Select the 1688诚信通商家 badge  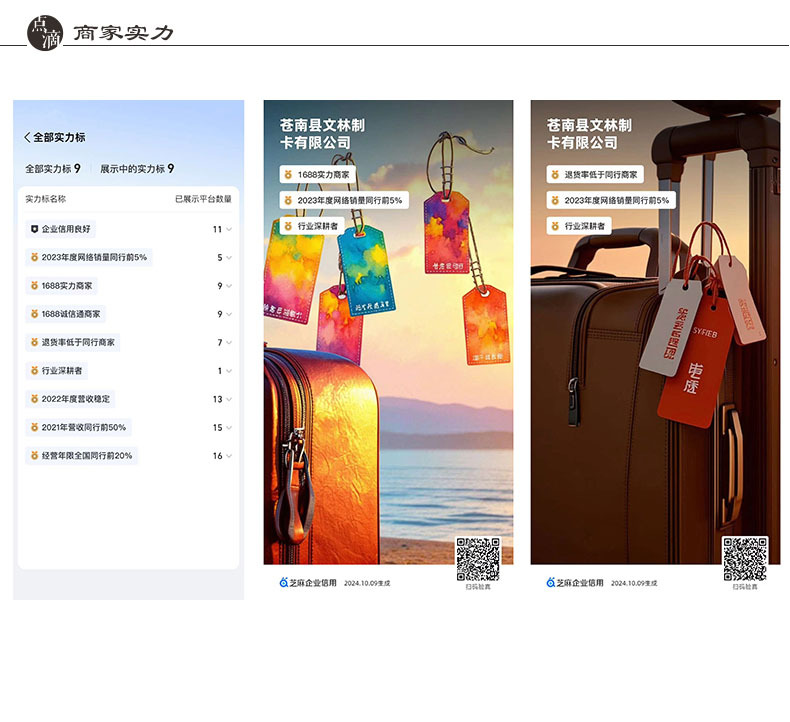click(65, 314)
